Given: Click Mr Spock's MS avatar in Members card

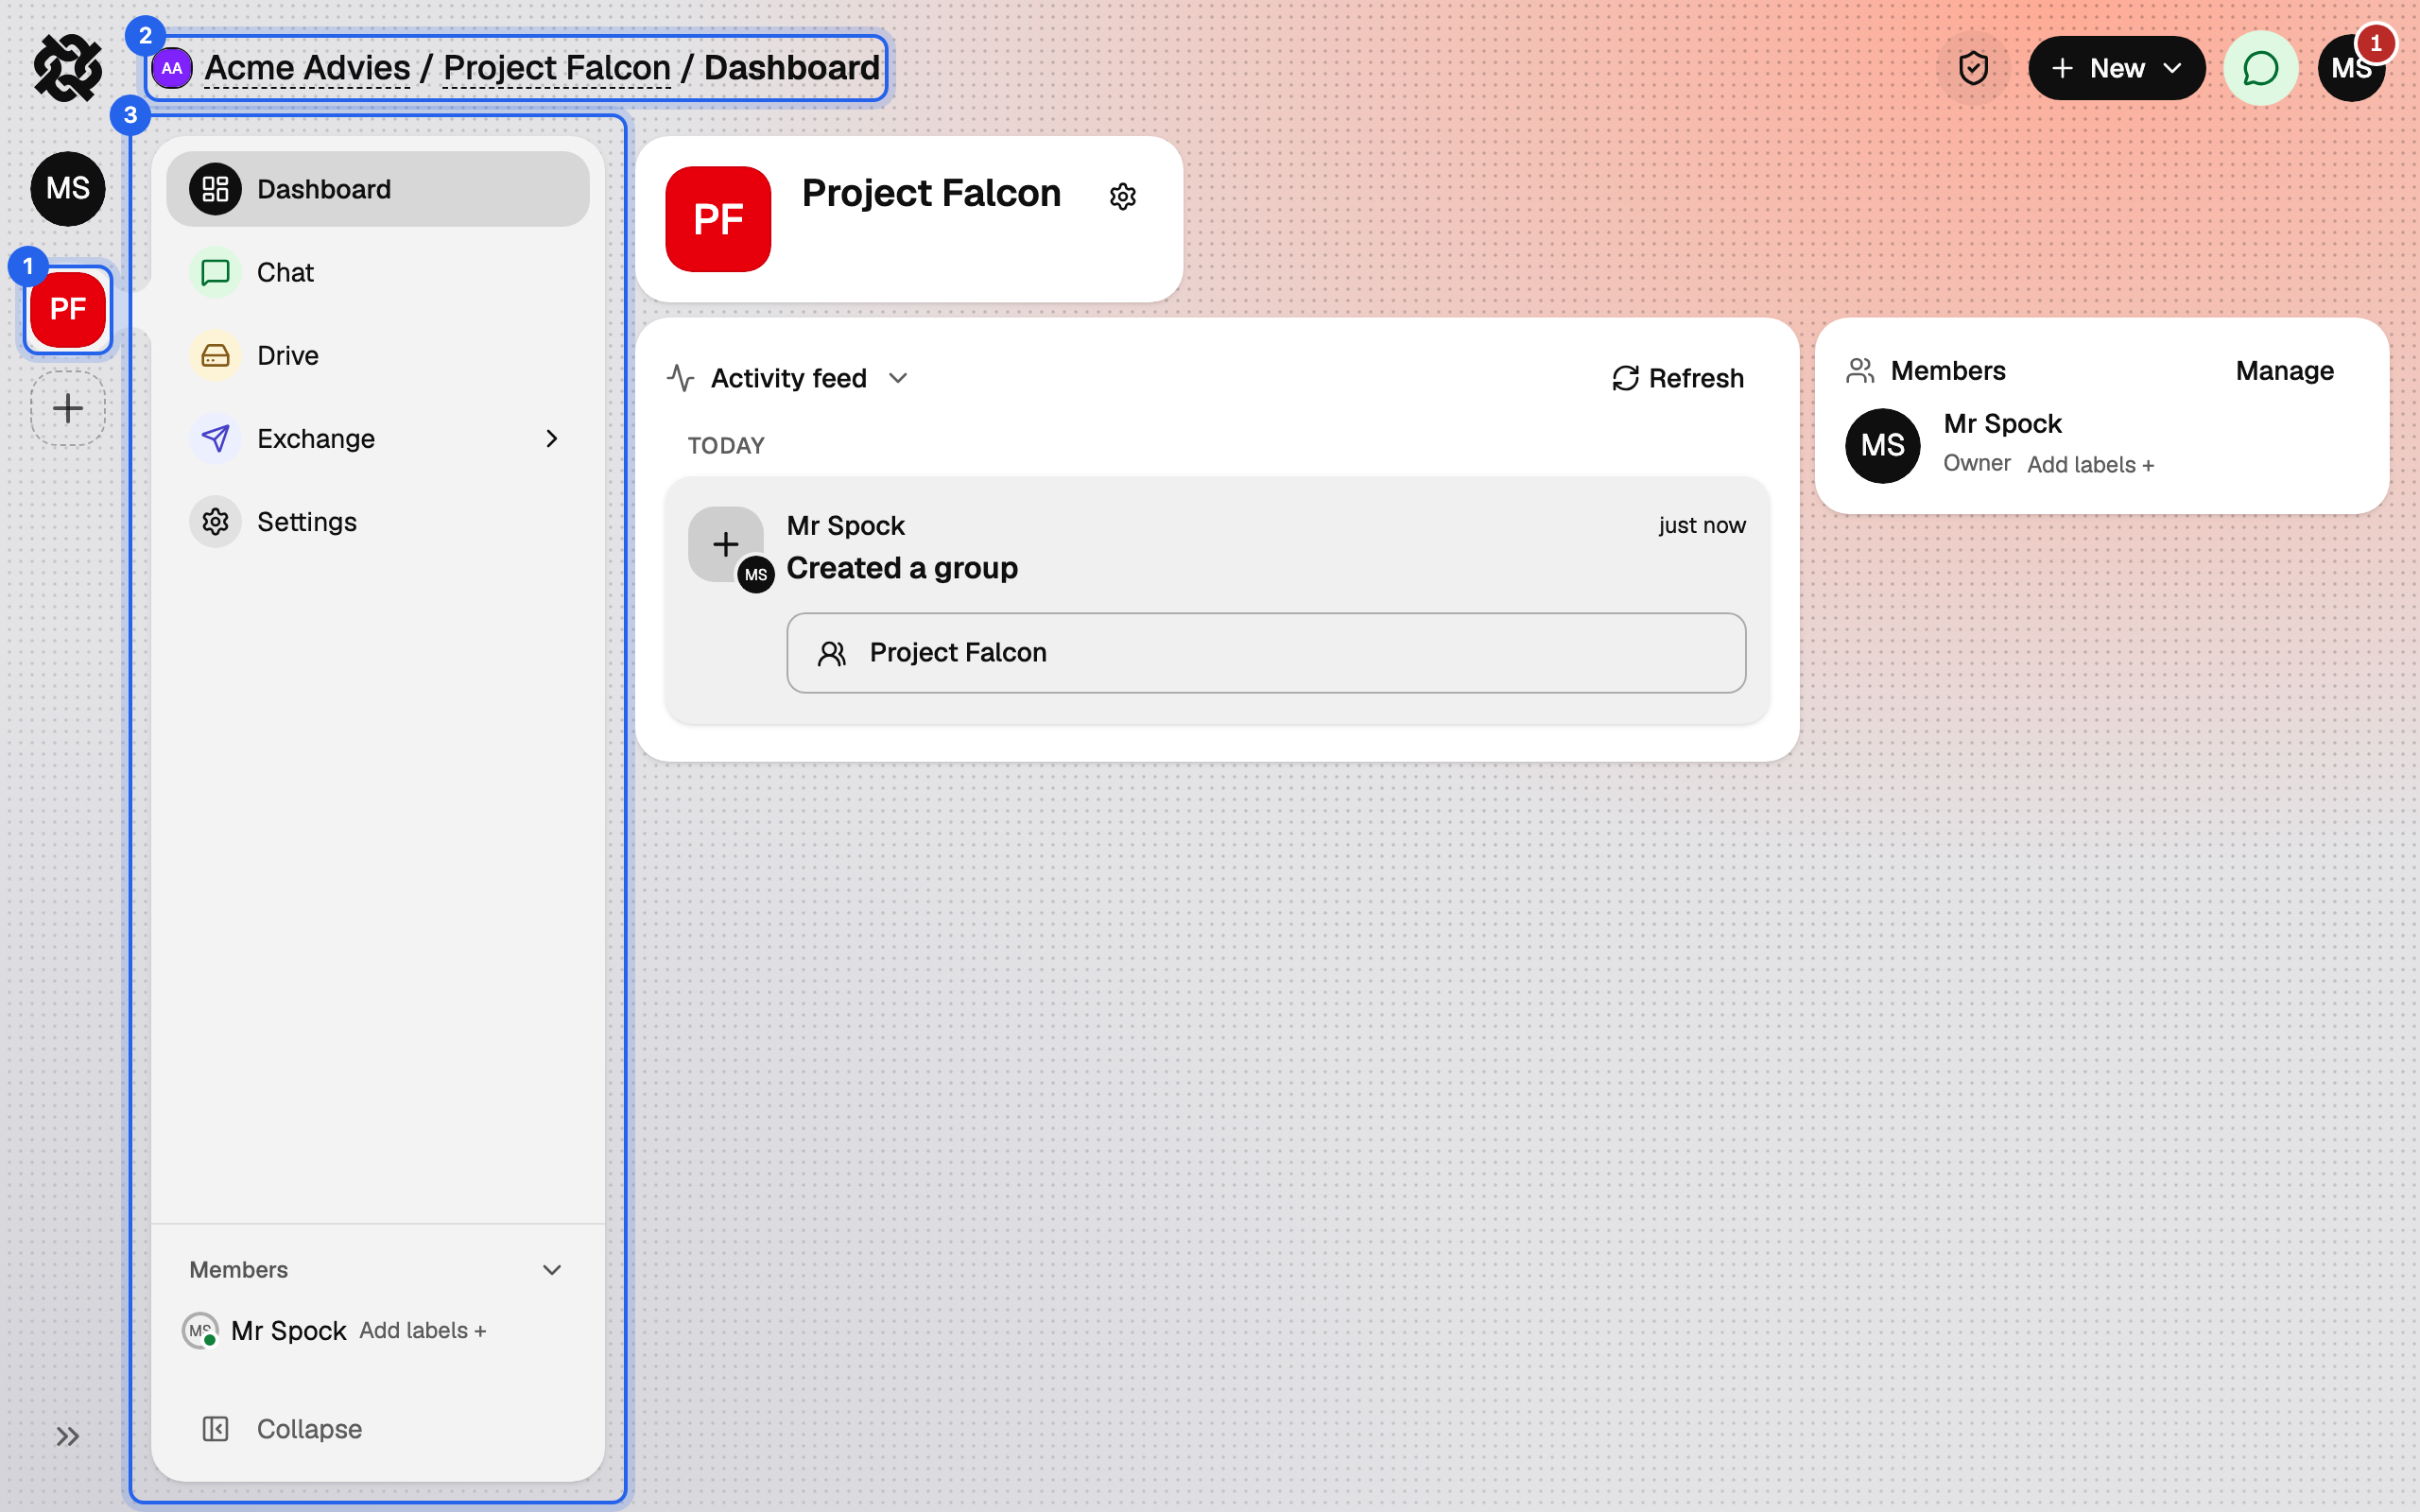Looking at the screenshot, I should pos(1882,446).
